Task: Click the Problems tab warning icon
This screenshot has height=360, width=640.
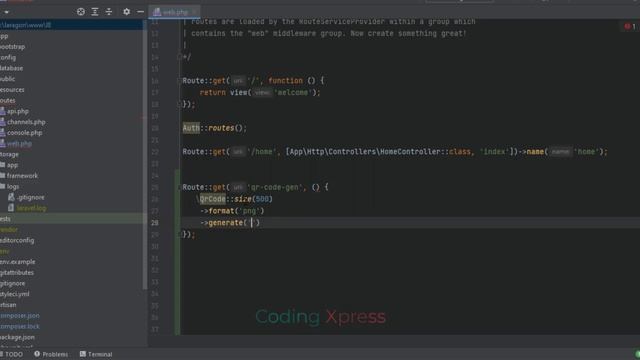Action: point(37,354)
